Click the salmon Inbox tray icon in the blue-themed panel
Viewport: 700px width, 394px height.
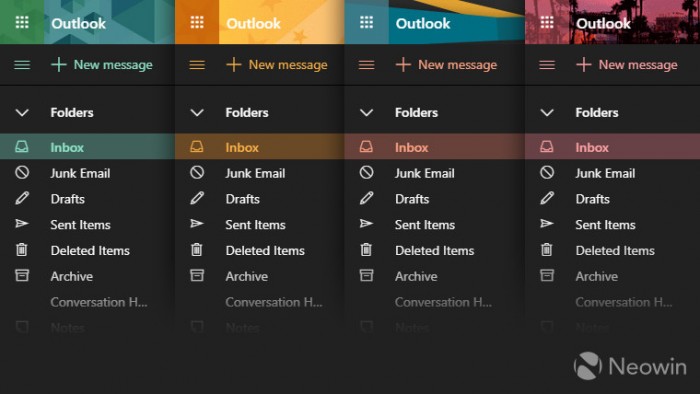pyautogui.click(x=367, y=146)
